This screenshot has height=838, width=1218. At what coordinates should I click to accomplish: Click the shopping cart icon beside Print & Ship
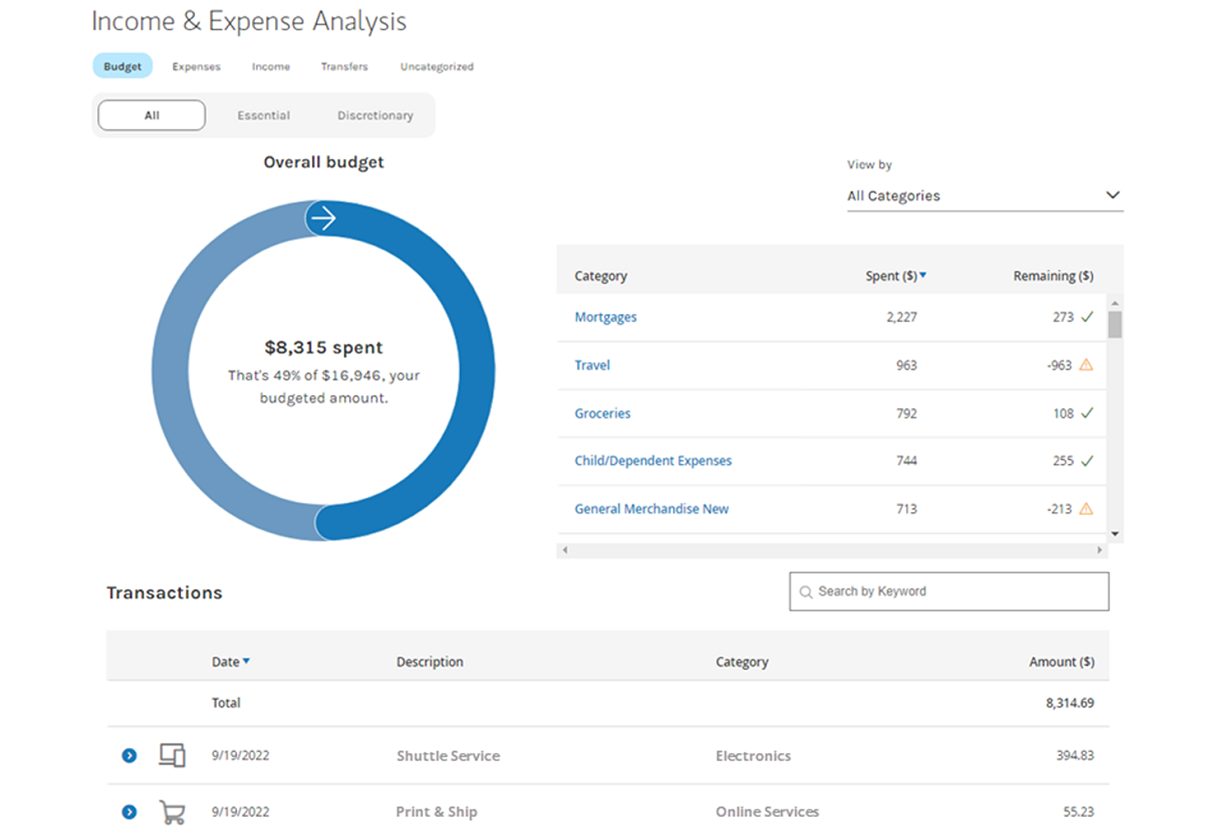point(172,811)
